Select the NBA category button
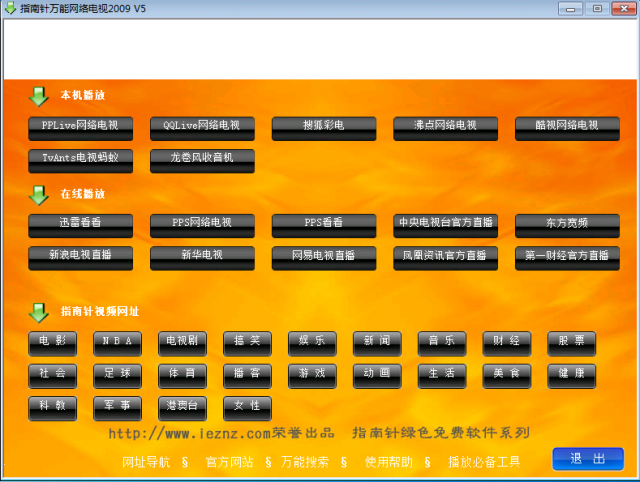 pyautogui.click(x=118, y=342)
